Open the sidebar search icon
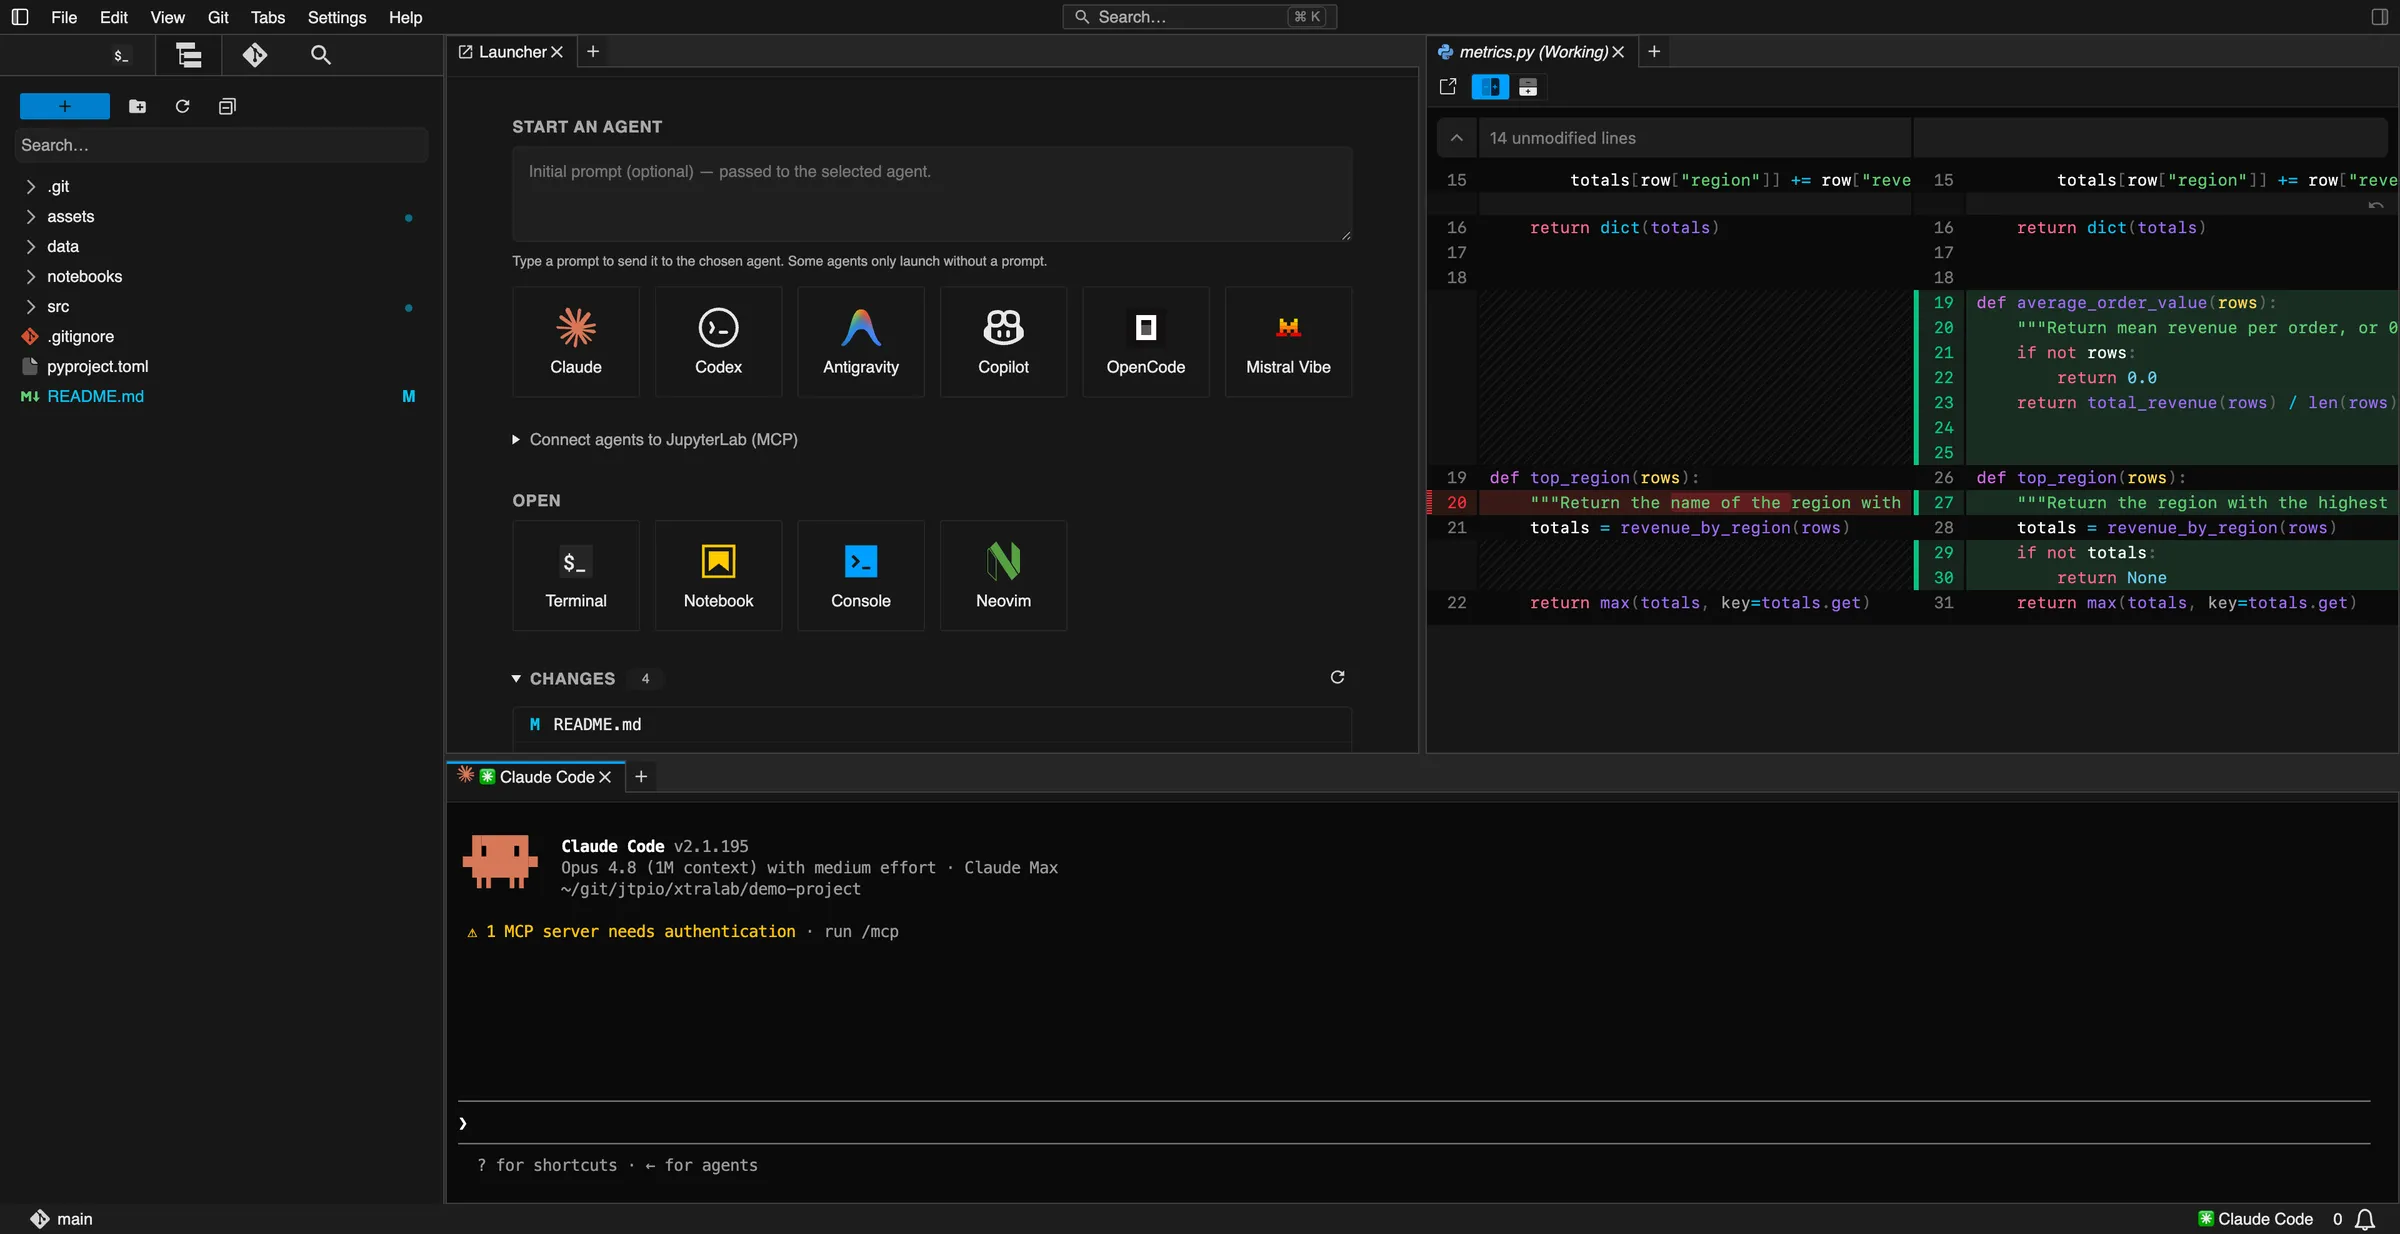2400x1234 pixels. pyautogui.click(x=321, y=55)
